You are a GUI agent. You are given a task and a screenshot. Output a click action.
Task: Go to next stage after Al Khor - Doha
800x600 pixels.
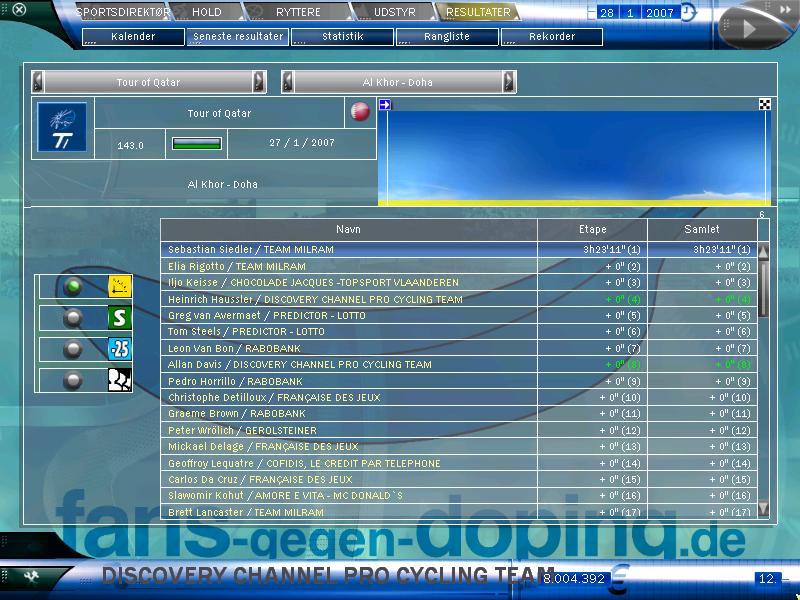509,82
